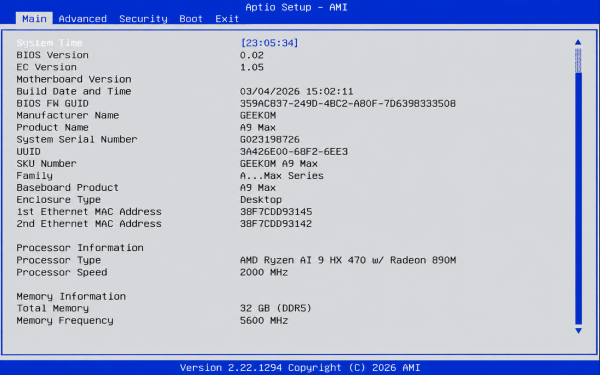
Task: Click the Motherboard Version label
Action: coord(74,79)
